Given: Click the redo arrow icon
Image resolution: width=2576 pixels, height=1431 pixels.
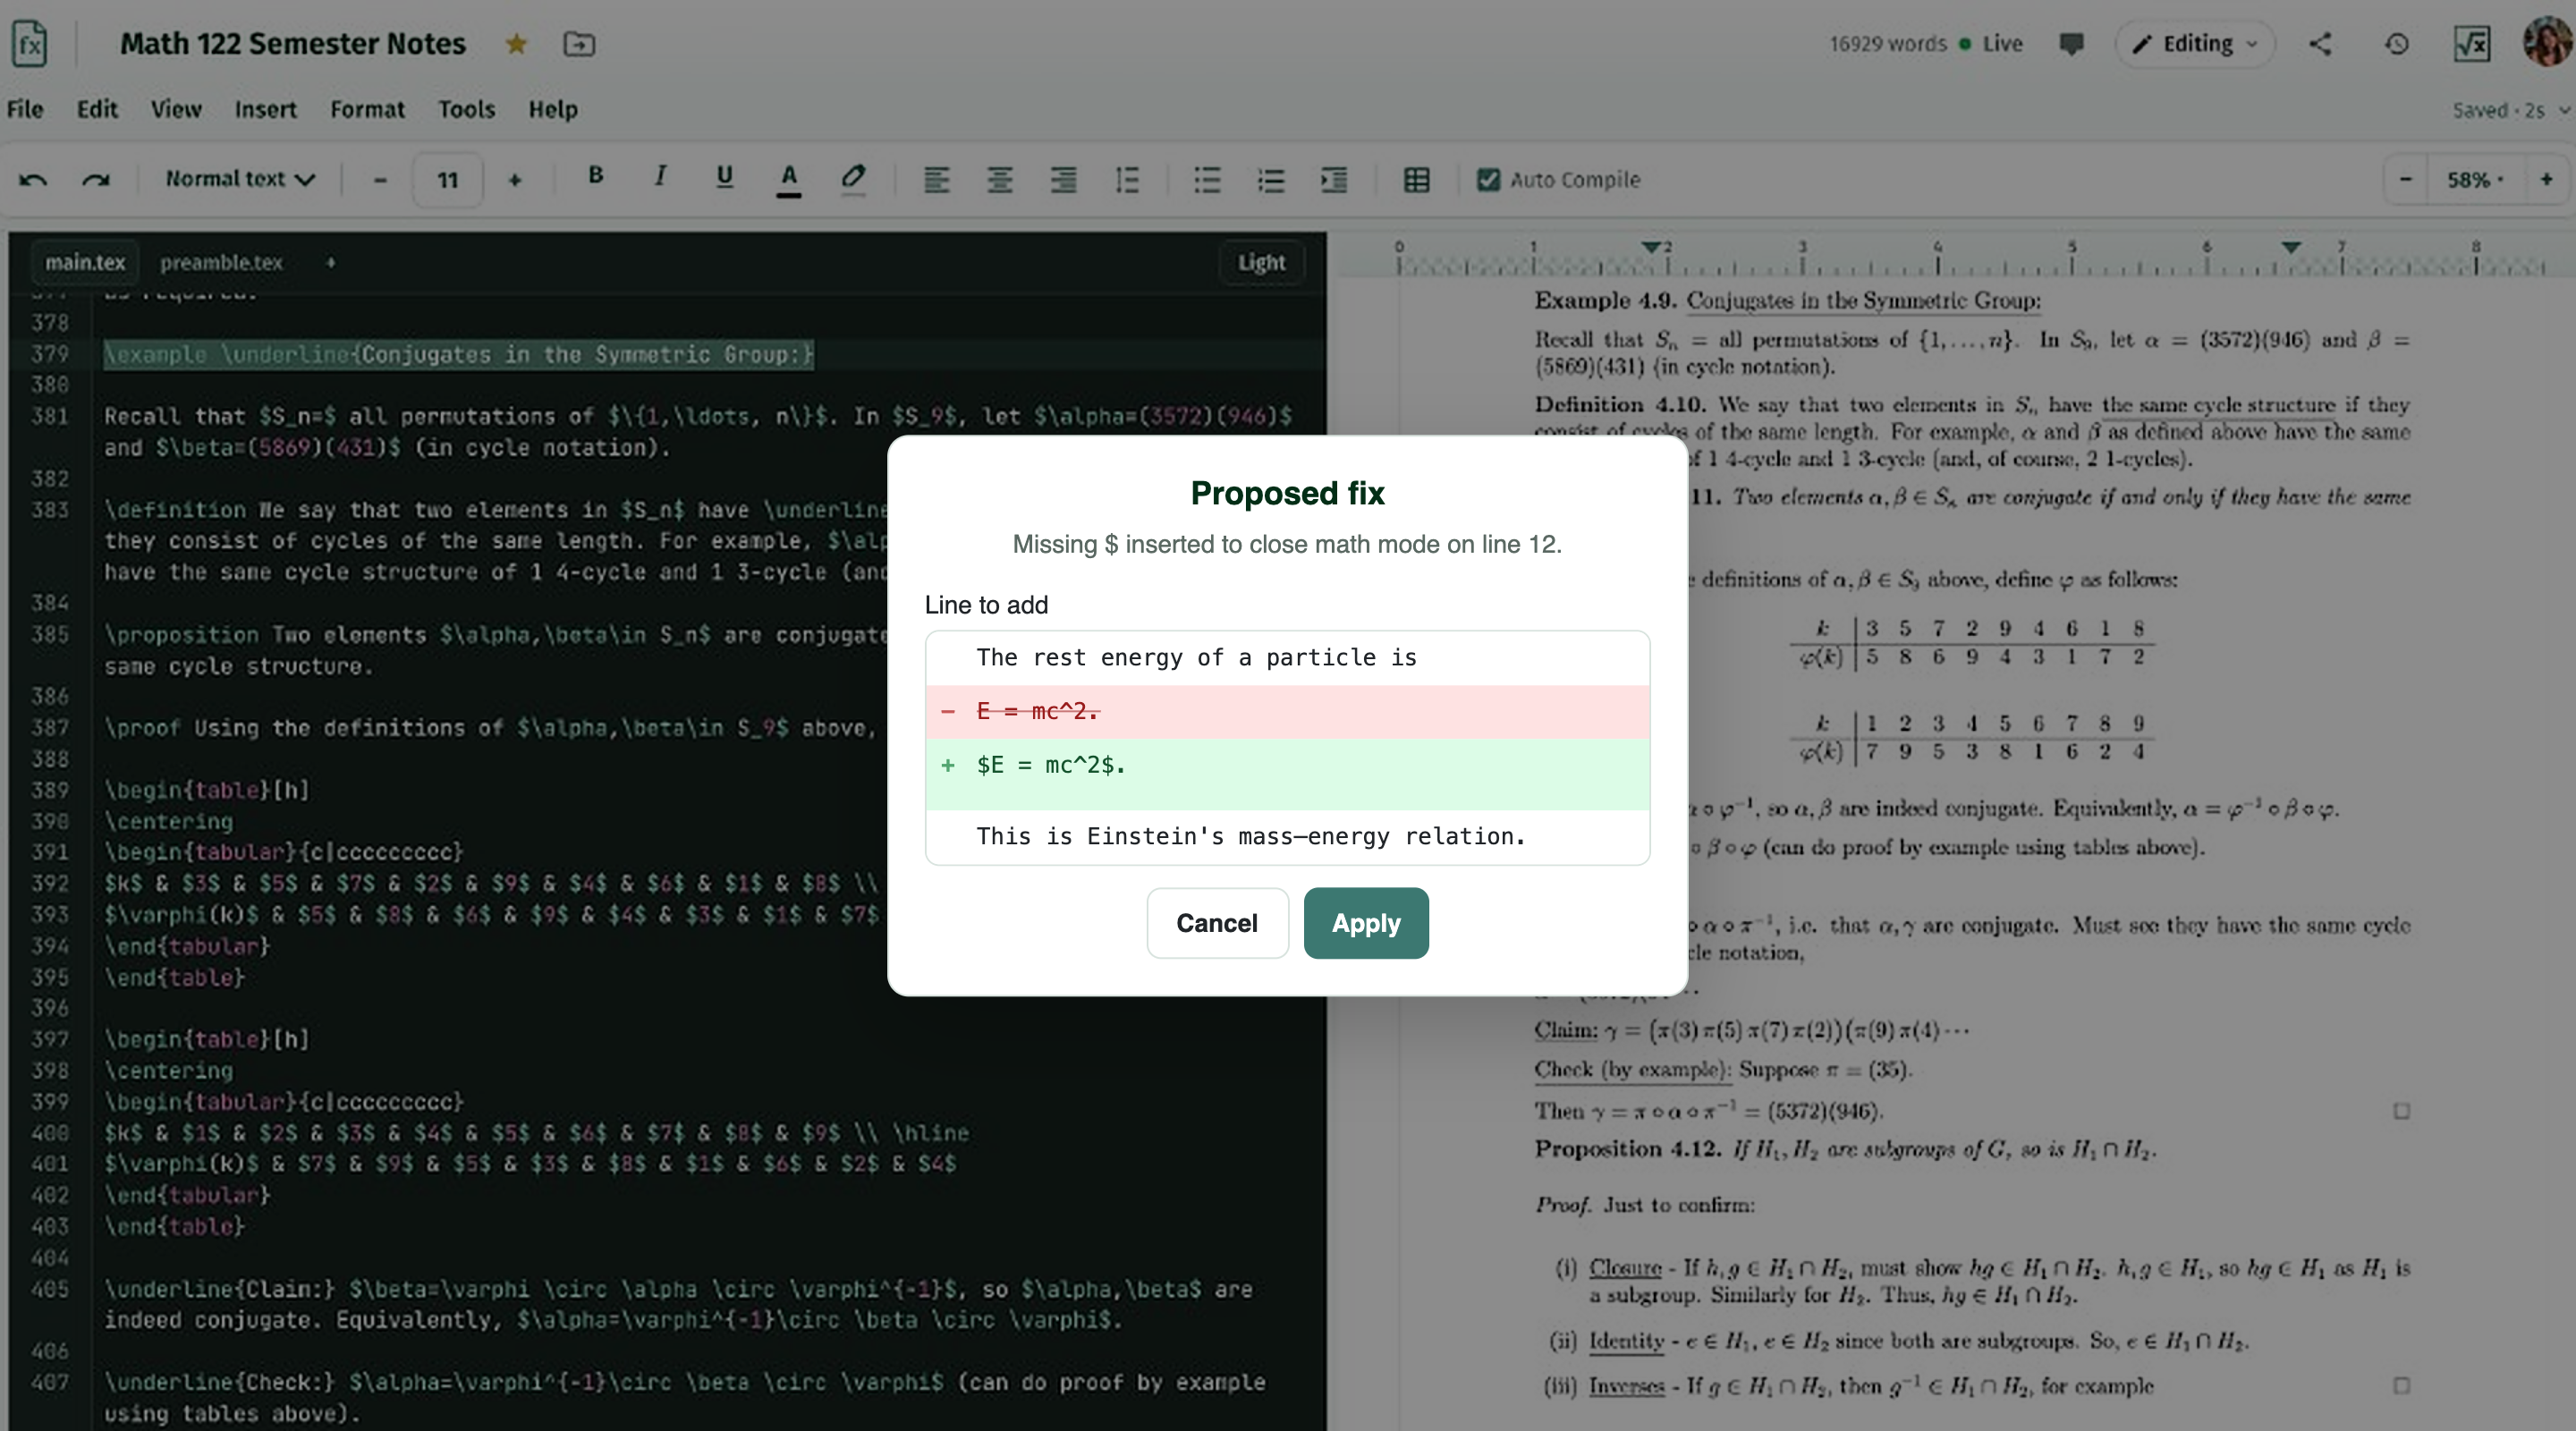Looking at the screenshot, I should tap(96, 180).
